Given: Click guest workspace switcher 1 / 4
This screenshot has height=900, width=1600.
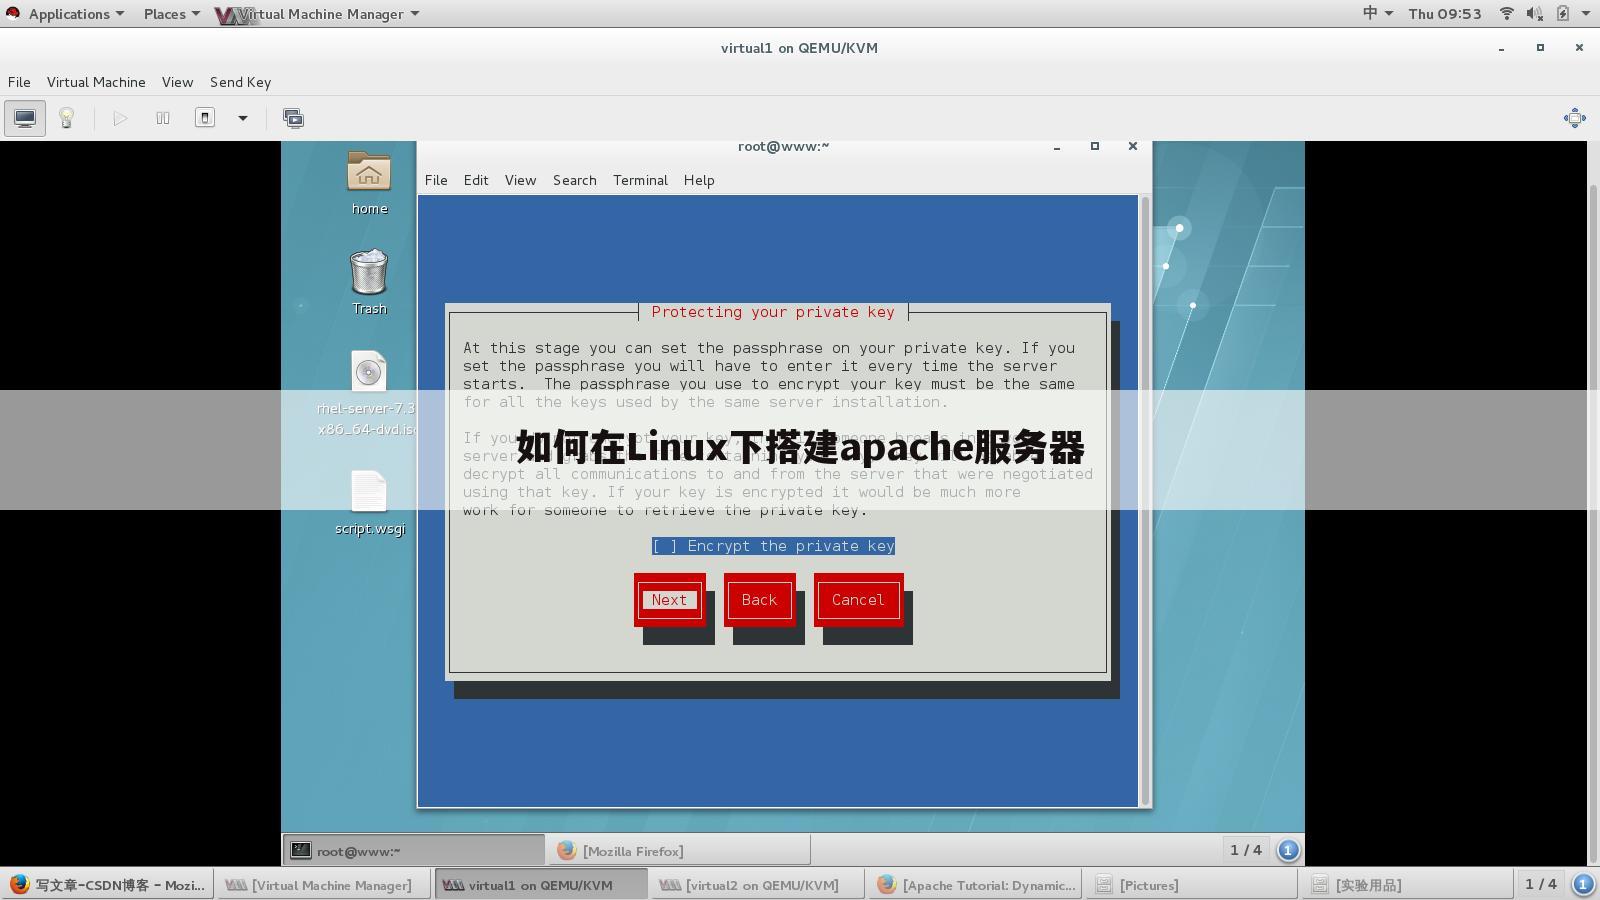Looking at the screenshot, I should tap(1246, 850).
